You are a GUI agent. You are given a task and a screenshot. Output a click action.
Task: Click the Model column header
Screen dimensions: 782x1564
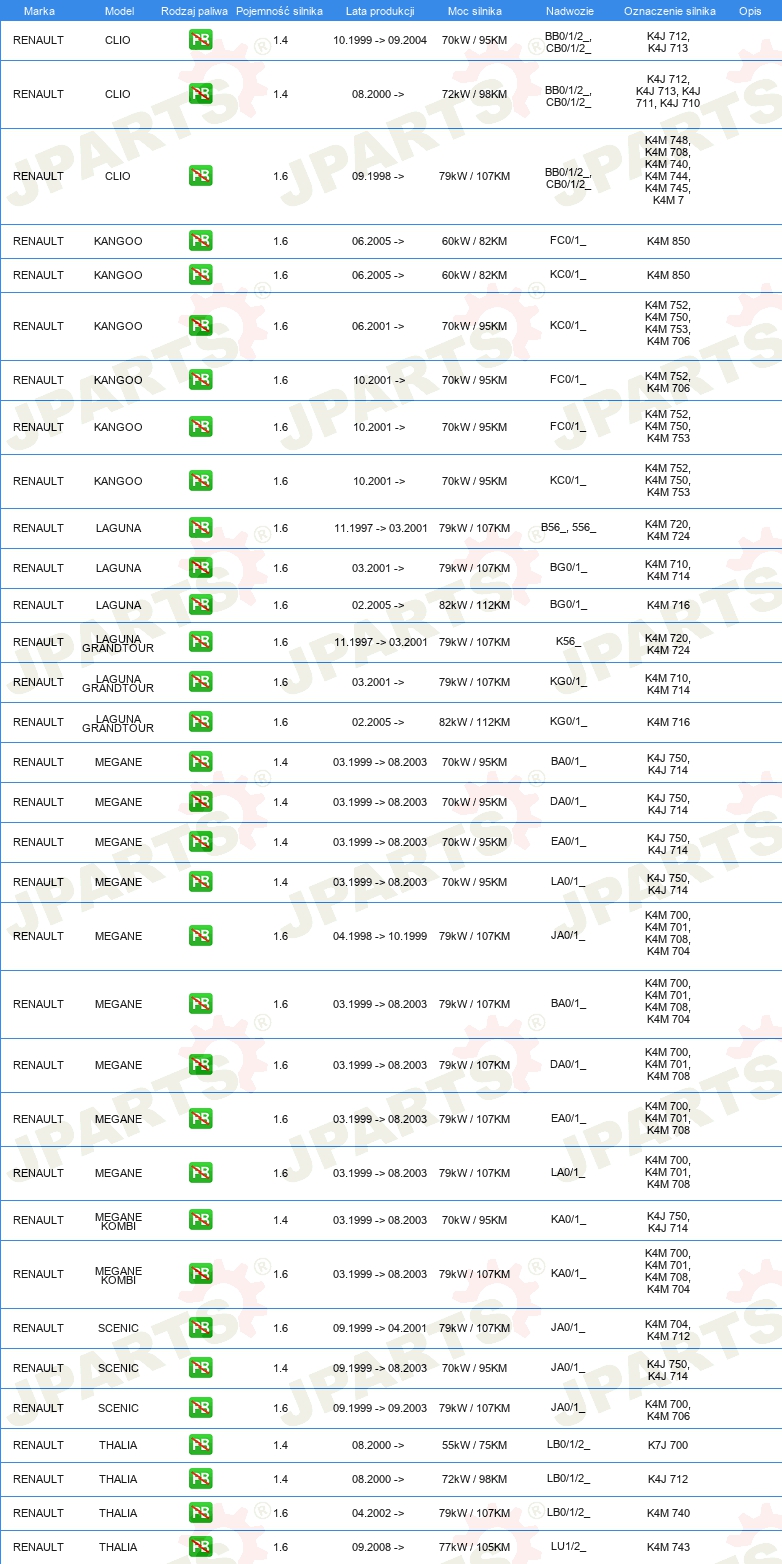(x=119, y=11)
